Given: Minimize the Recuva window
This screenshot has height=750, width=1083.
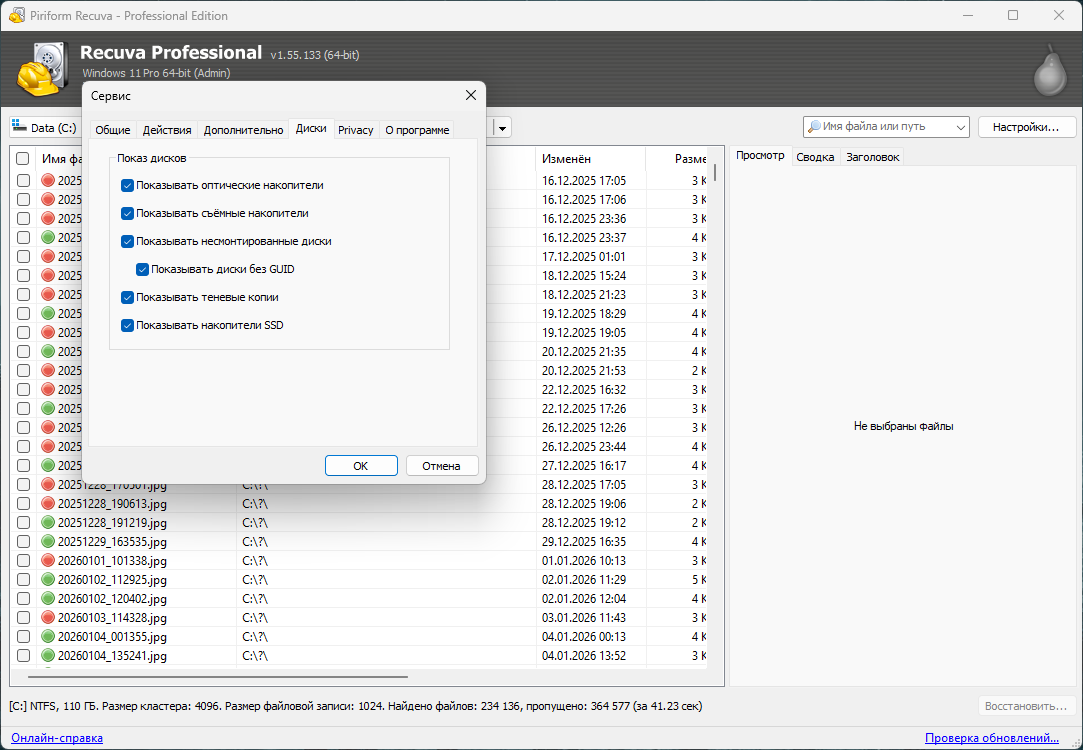Looking at the screenshot, I should click(968, 15).
